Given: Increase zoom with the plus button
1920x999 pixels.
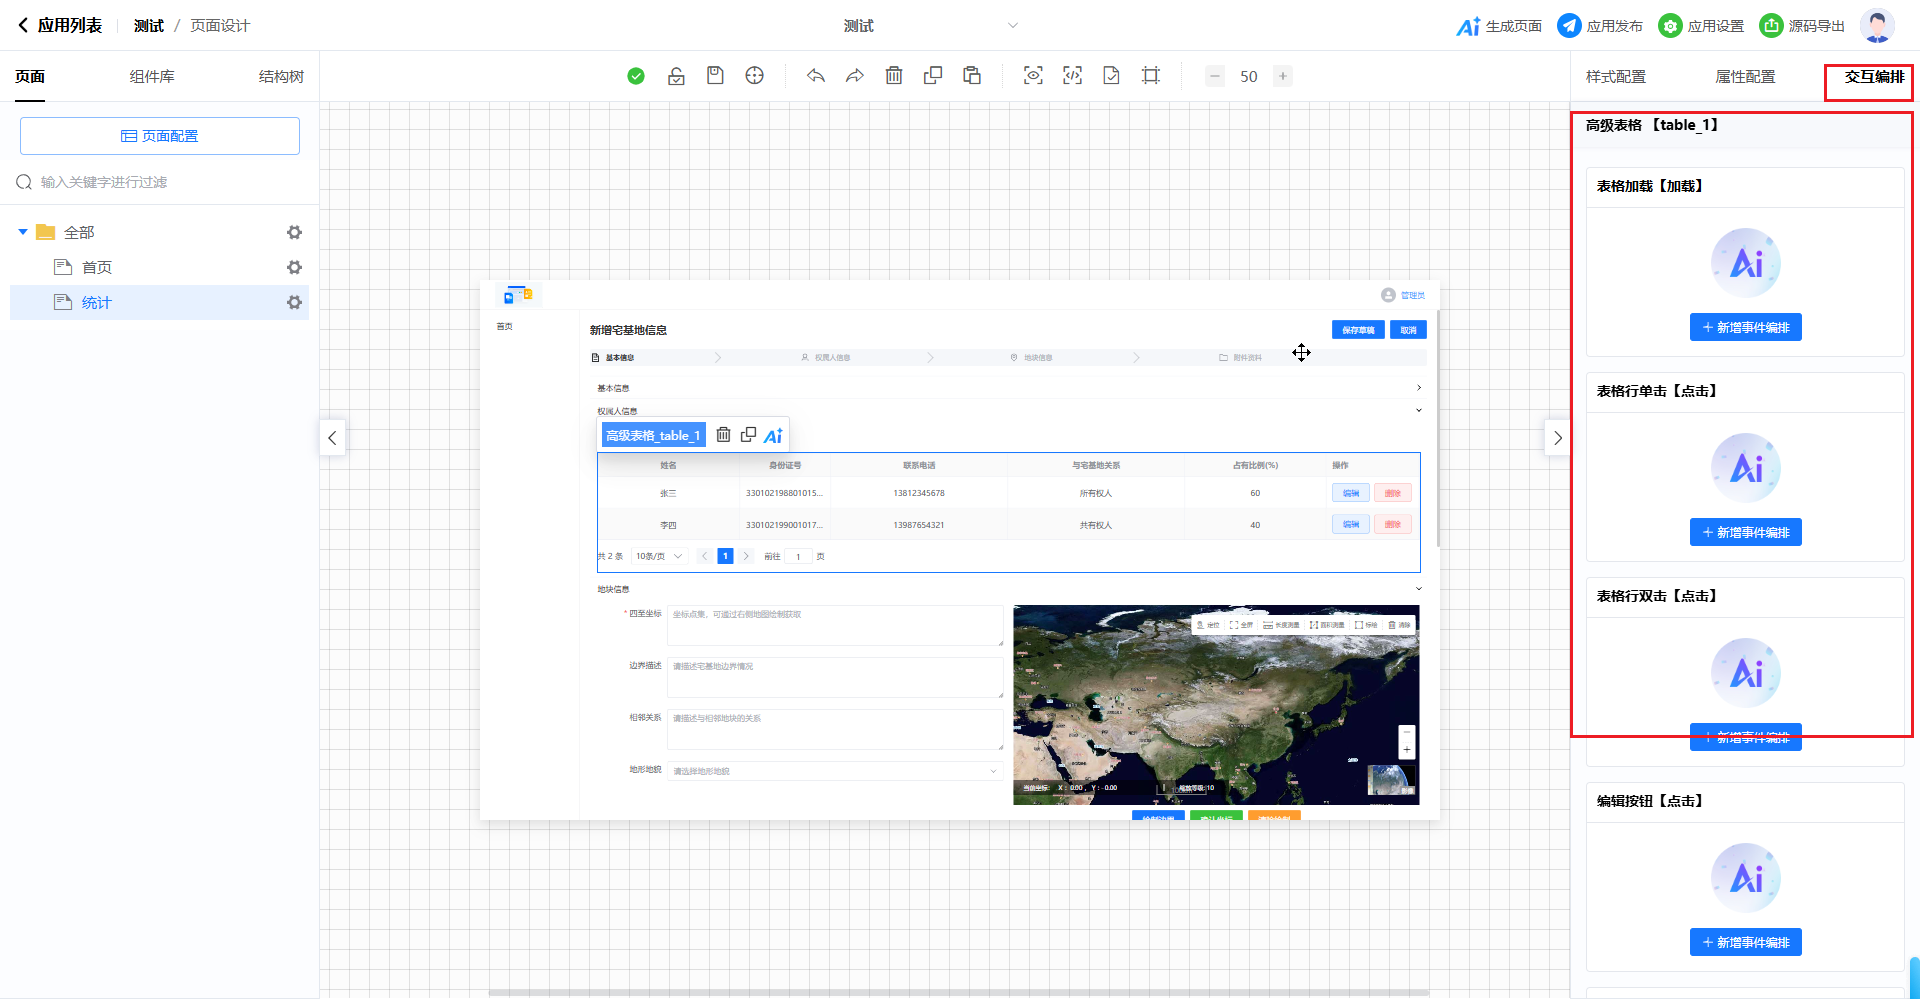Looking at the screenshot, I should tap(1282, 76).
